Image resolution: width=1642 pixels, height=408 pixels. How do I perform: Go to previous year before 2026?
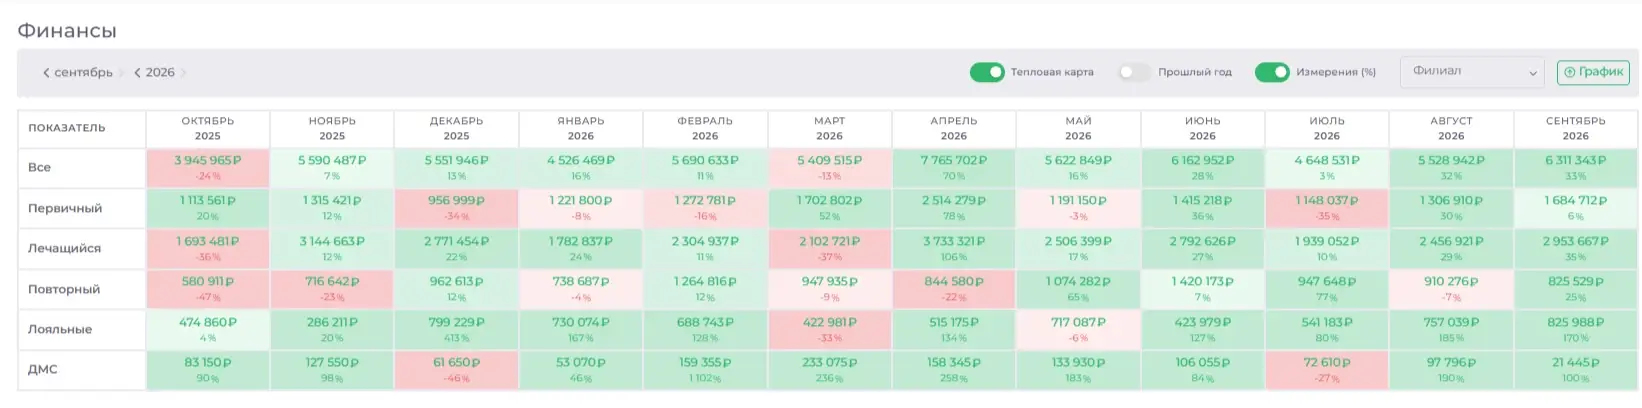click(x=137, y=73)
